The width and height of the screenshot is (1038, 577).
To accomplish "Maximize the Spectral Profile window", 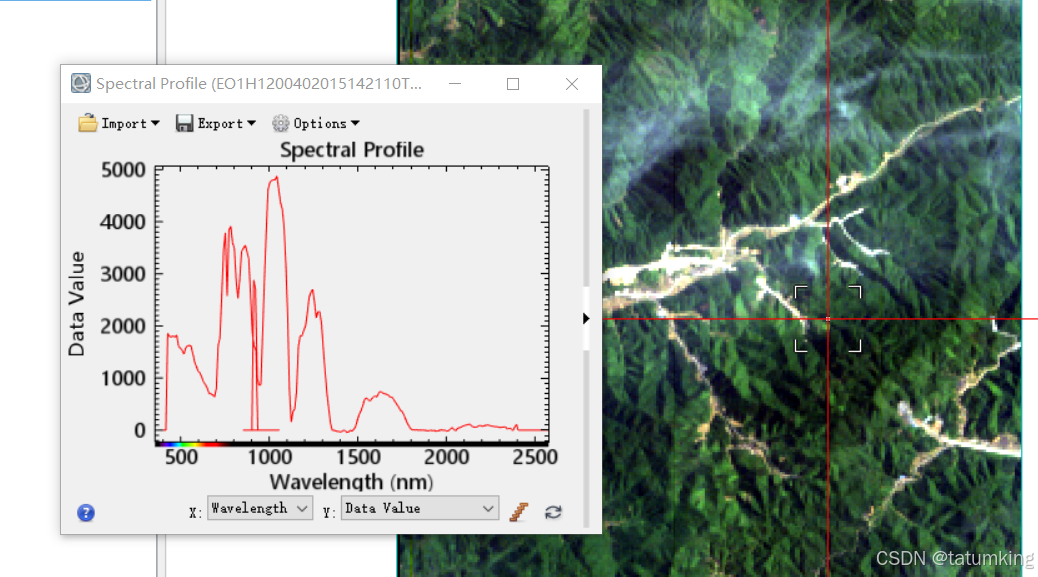I will click(x=513, y=84).
